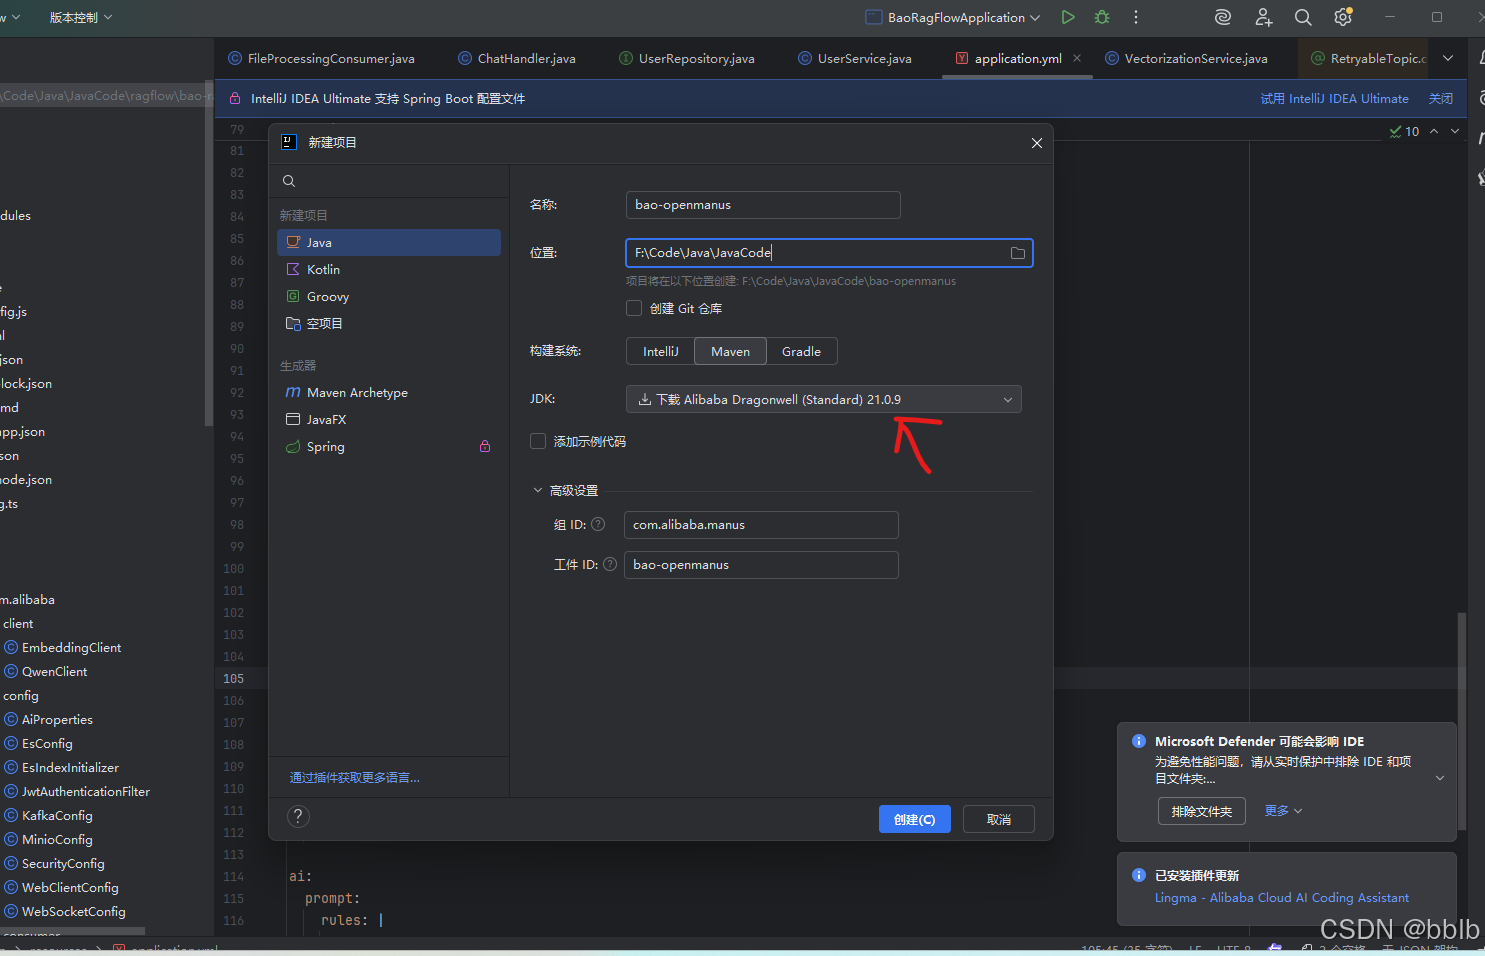Click the Create button
Screen dimensions: 1485x956
(915, 819)
